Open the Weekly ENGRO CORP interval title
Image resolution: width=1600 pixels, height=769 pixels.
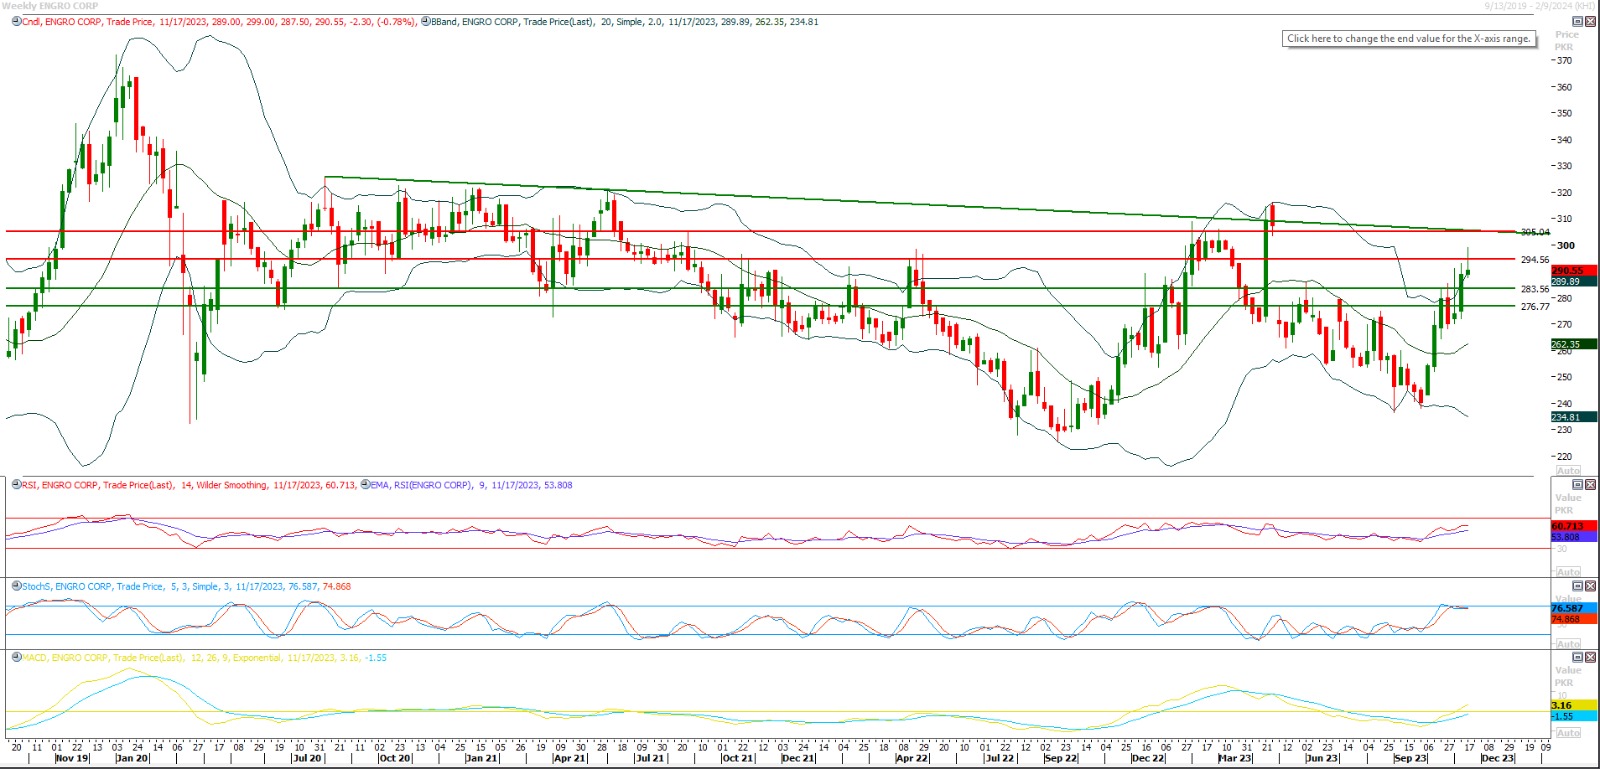pyautogui.click(x=50, y=6)
